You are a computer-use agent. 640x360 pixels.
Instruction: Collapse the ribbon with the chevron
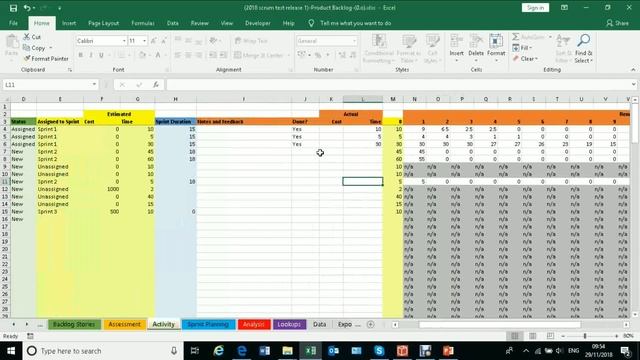click(x=633, y=70)
